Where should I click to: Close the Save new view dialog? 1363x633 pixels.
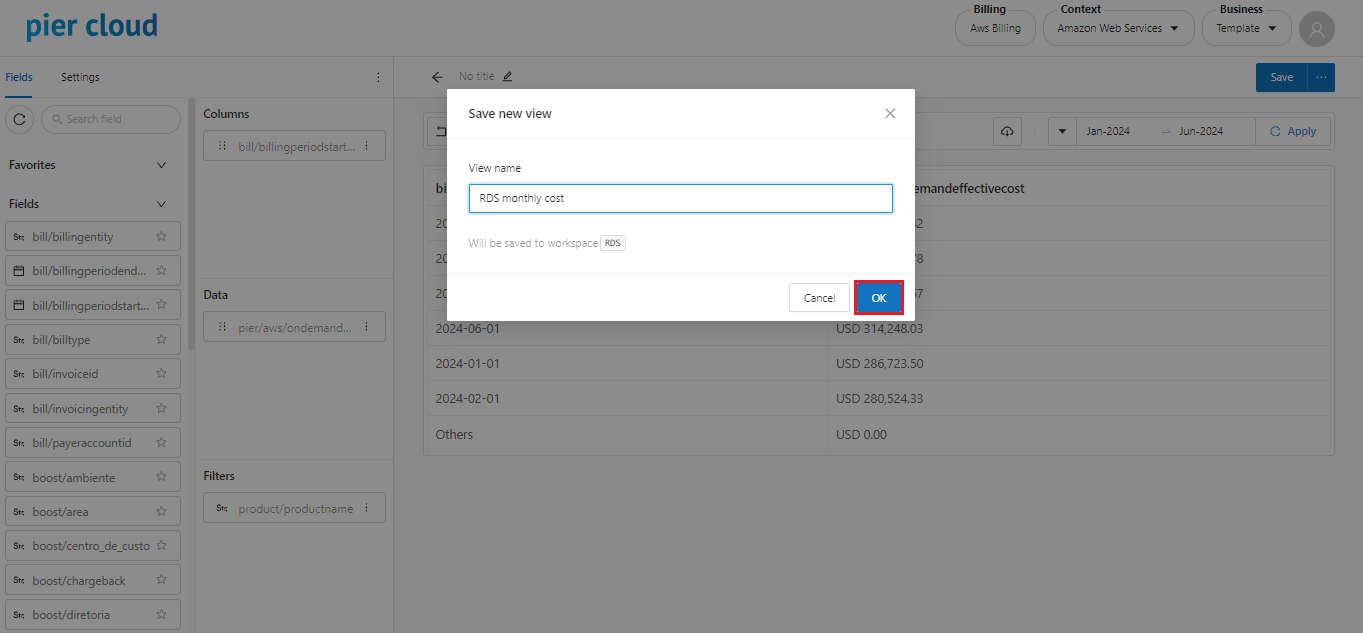tap(890, 114)
